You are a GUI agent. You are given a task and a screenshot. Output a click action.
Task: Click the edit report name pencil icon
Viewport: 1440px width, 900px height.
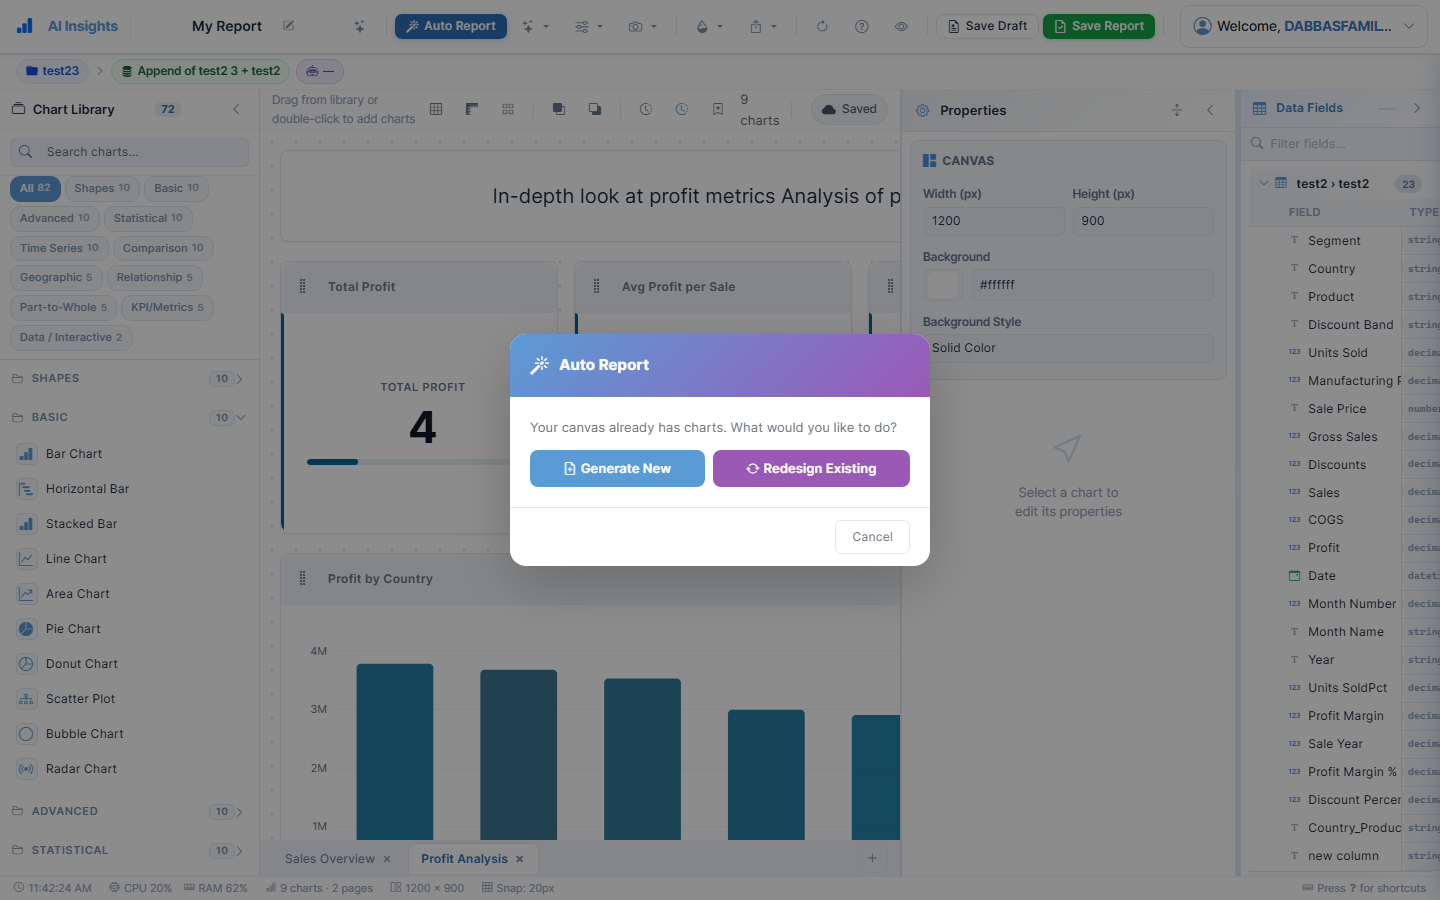click(289, 26)
